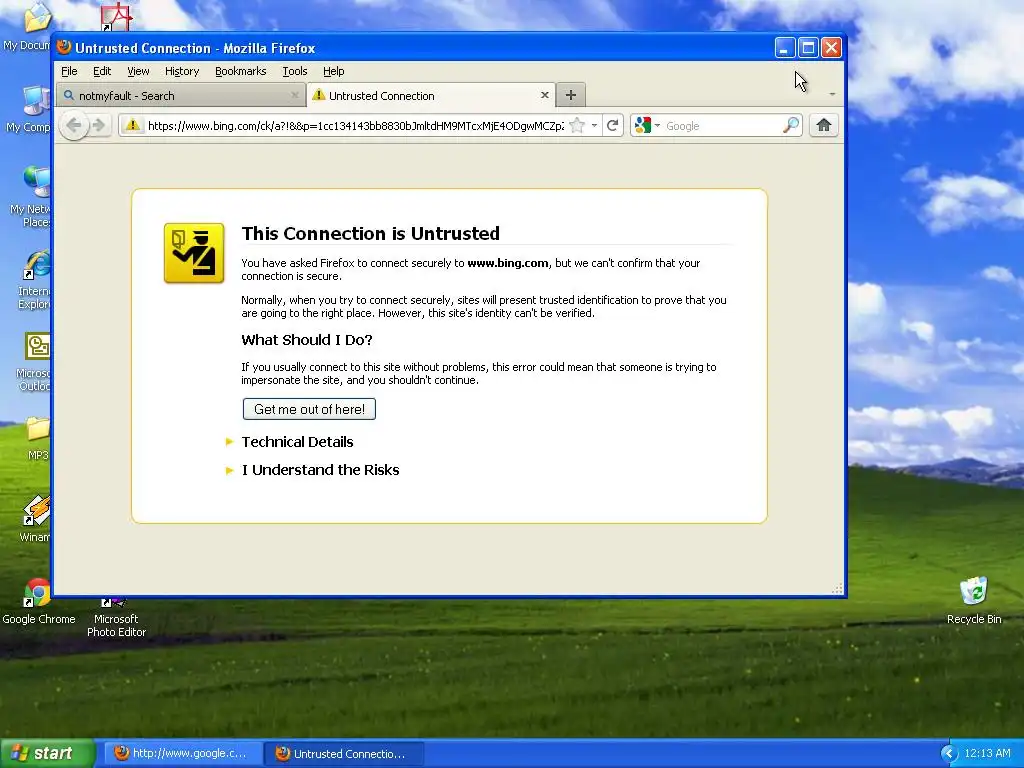Switch to http://www.google.c... taskbar window

[182, 753]
